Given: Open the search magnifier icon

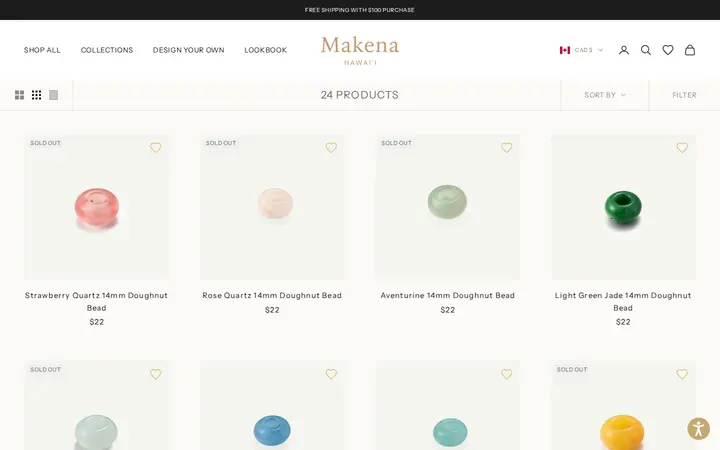Looking at the screenshot, I should pos(646,50).
